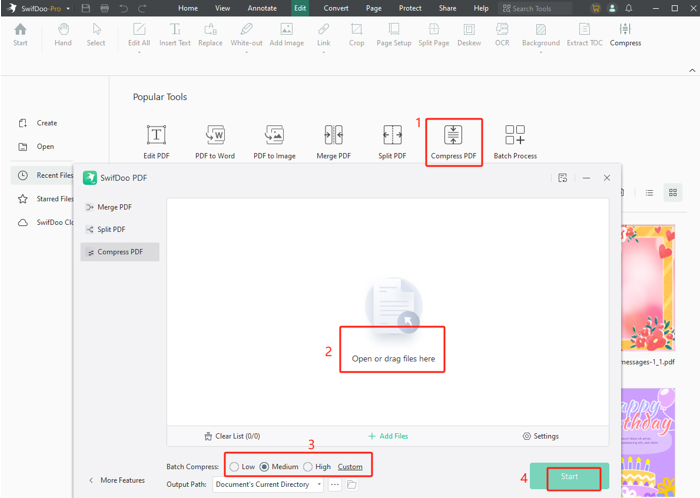This screenshot has width=700, height=498.
Task: Click the Start home icon in toolbar
Action: (20, 35)
